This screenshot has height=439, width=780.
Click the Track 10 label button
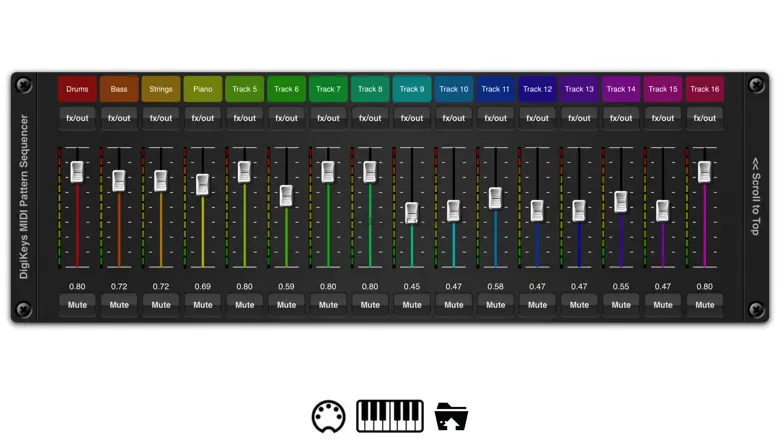tap(454, 89)
